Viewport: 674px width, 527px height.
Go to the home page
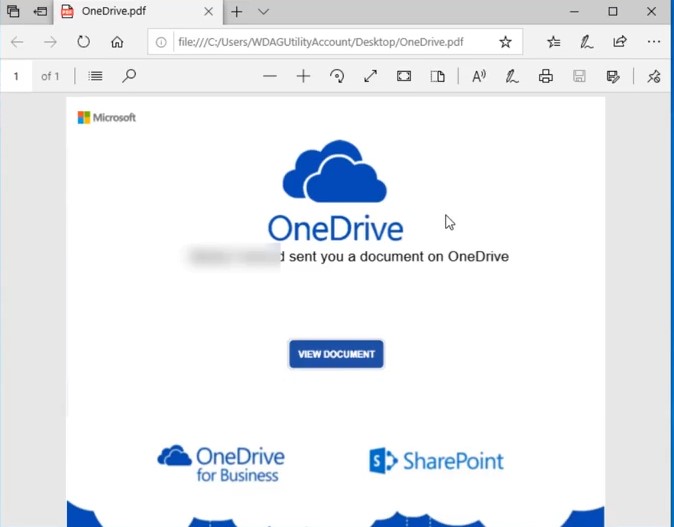(117, 42)
